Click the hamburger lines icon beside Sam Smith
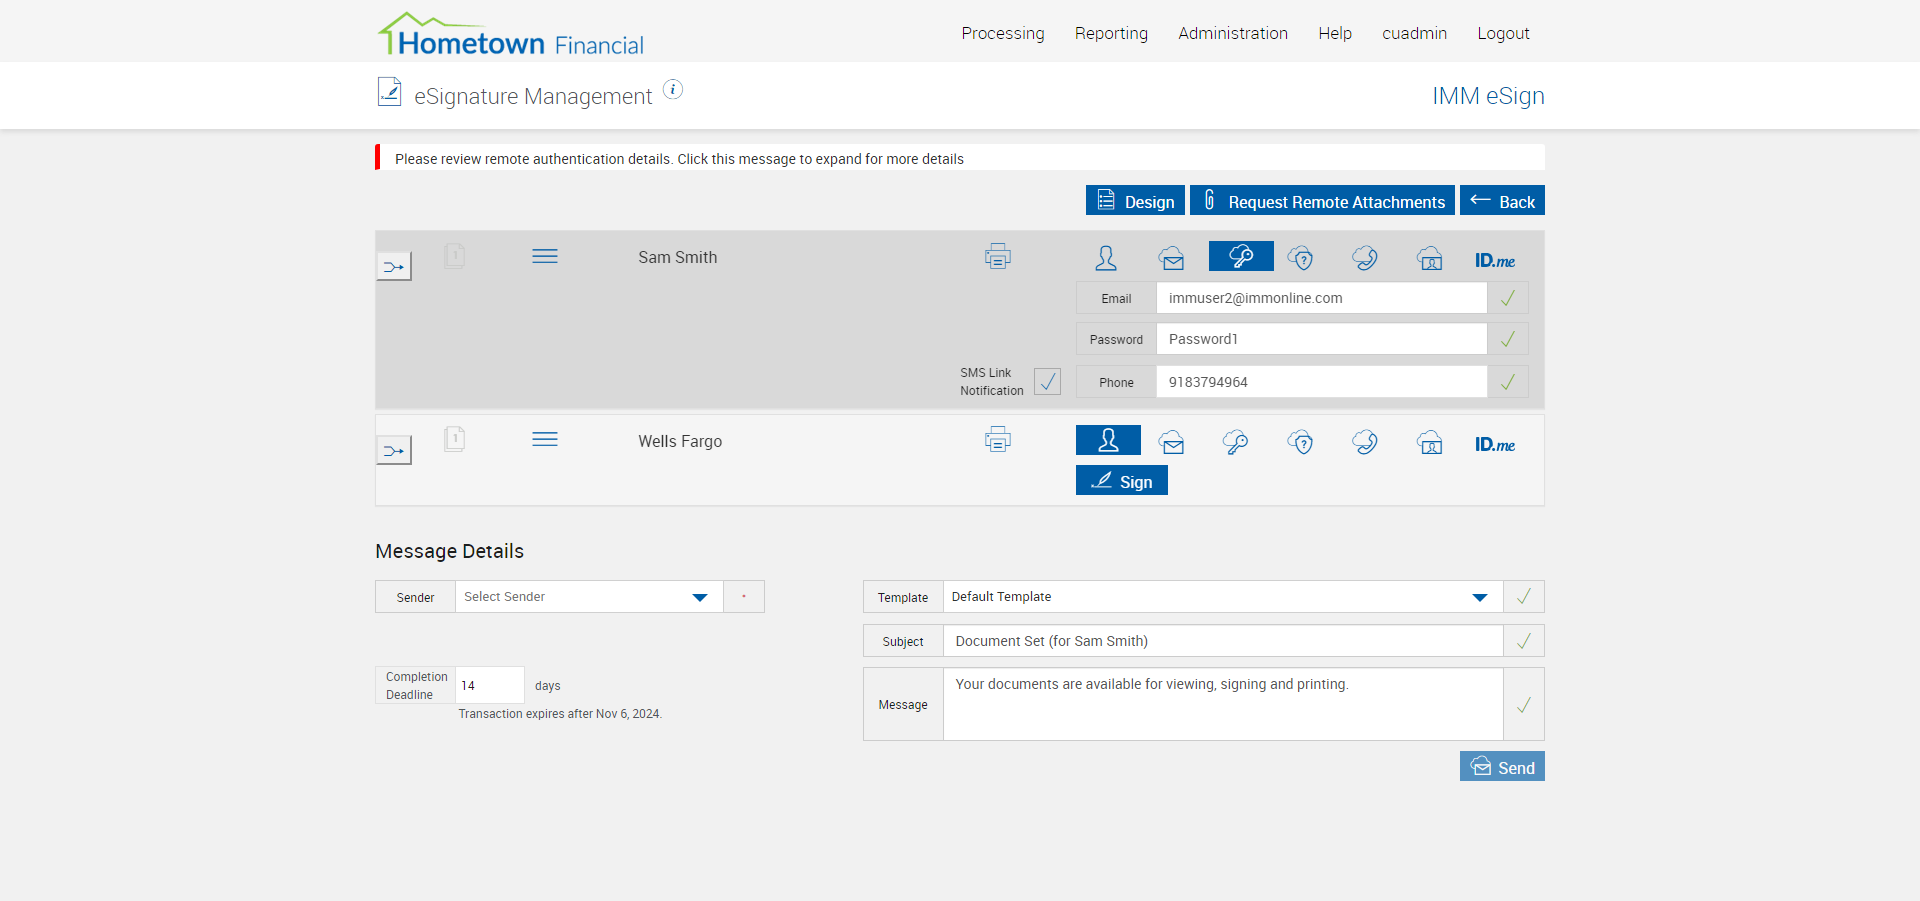Viewport: 1920px width, 901px height. click(545, 257)
